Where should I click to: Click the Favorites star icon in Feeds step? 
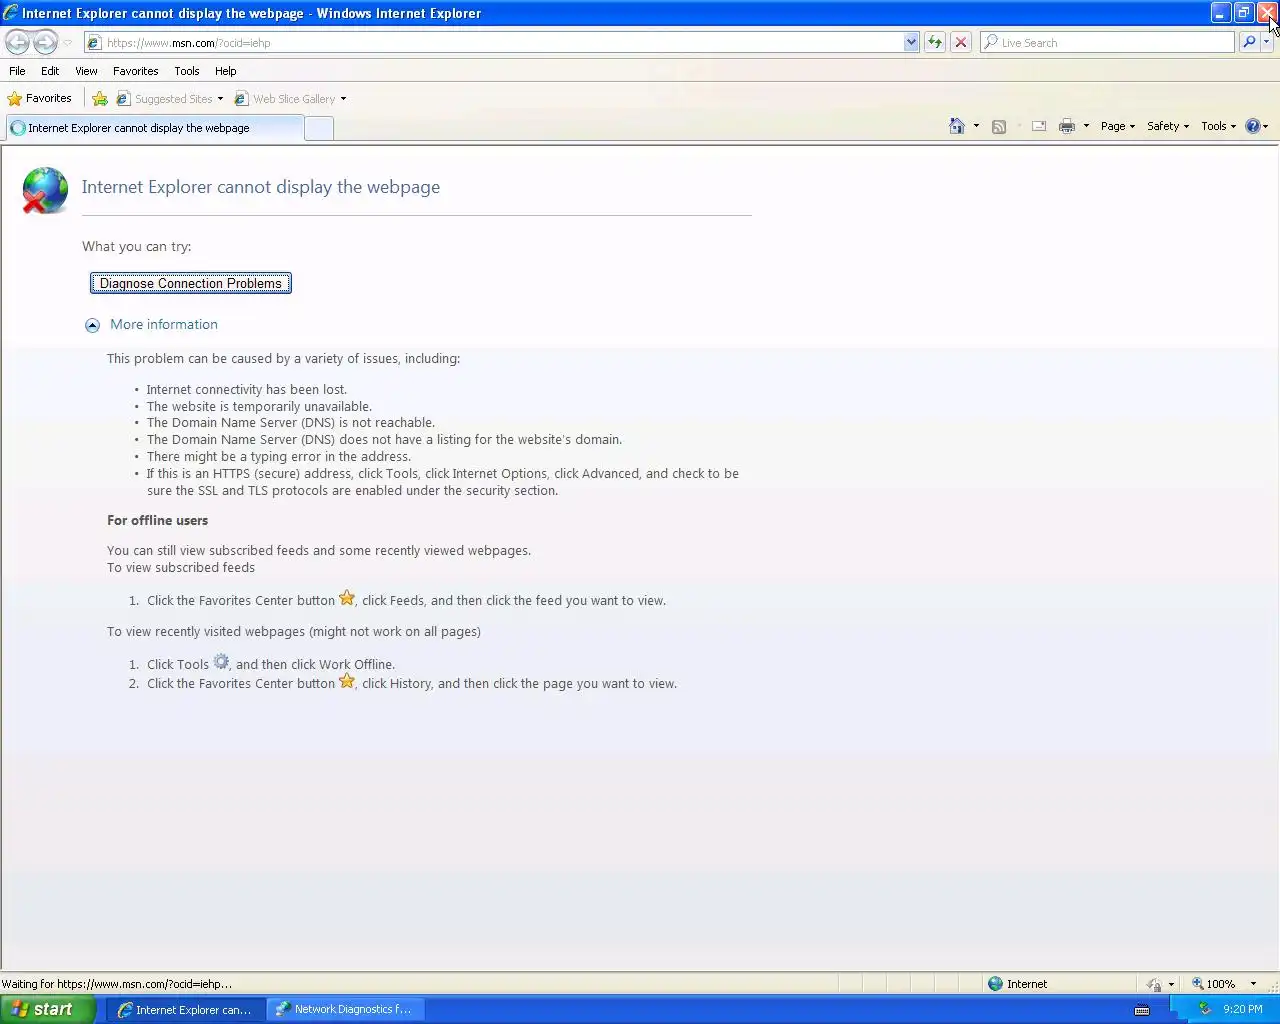click(347, 598)
